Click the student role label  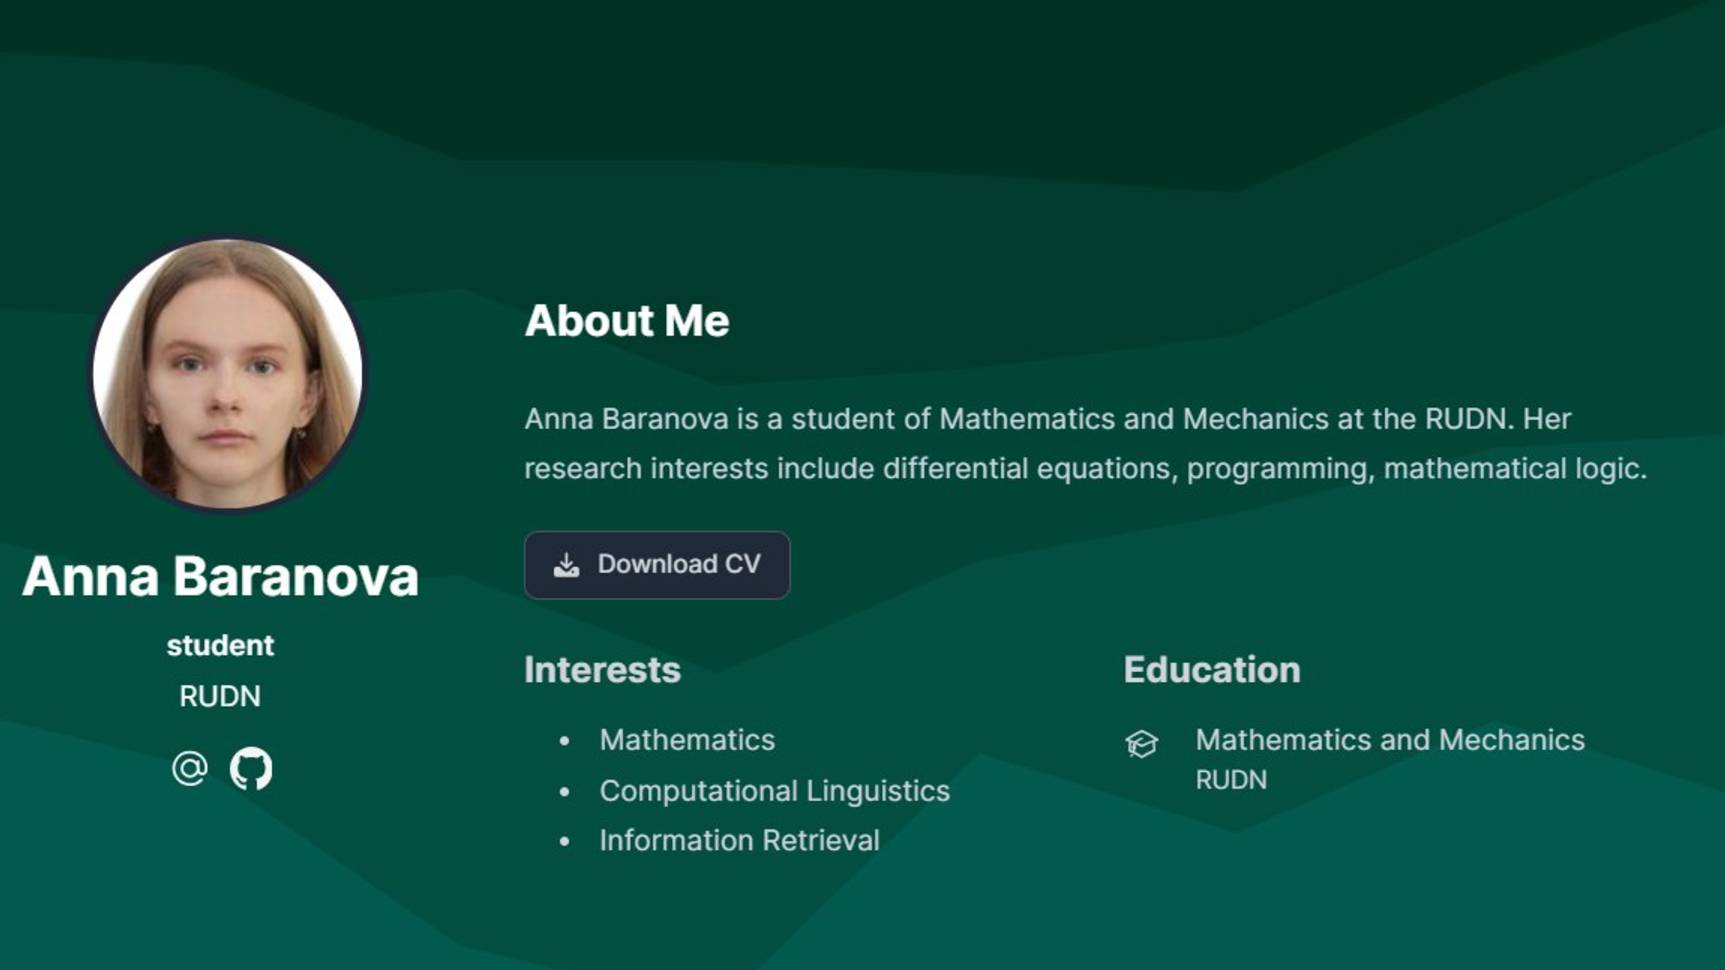point(220,646)
